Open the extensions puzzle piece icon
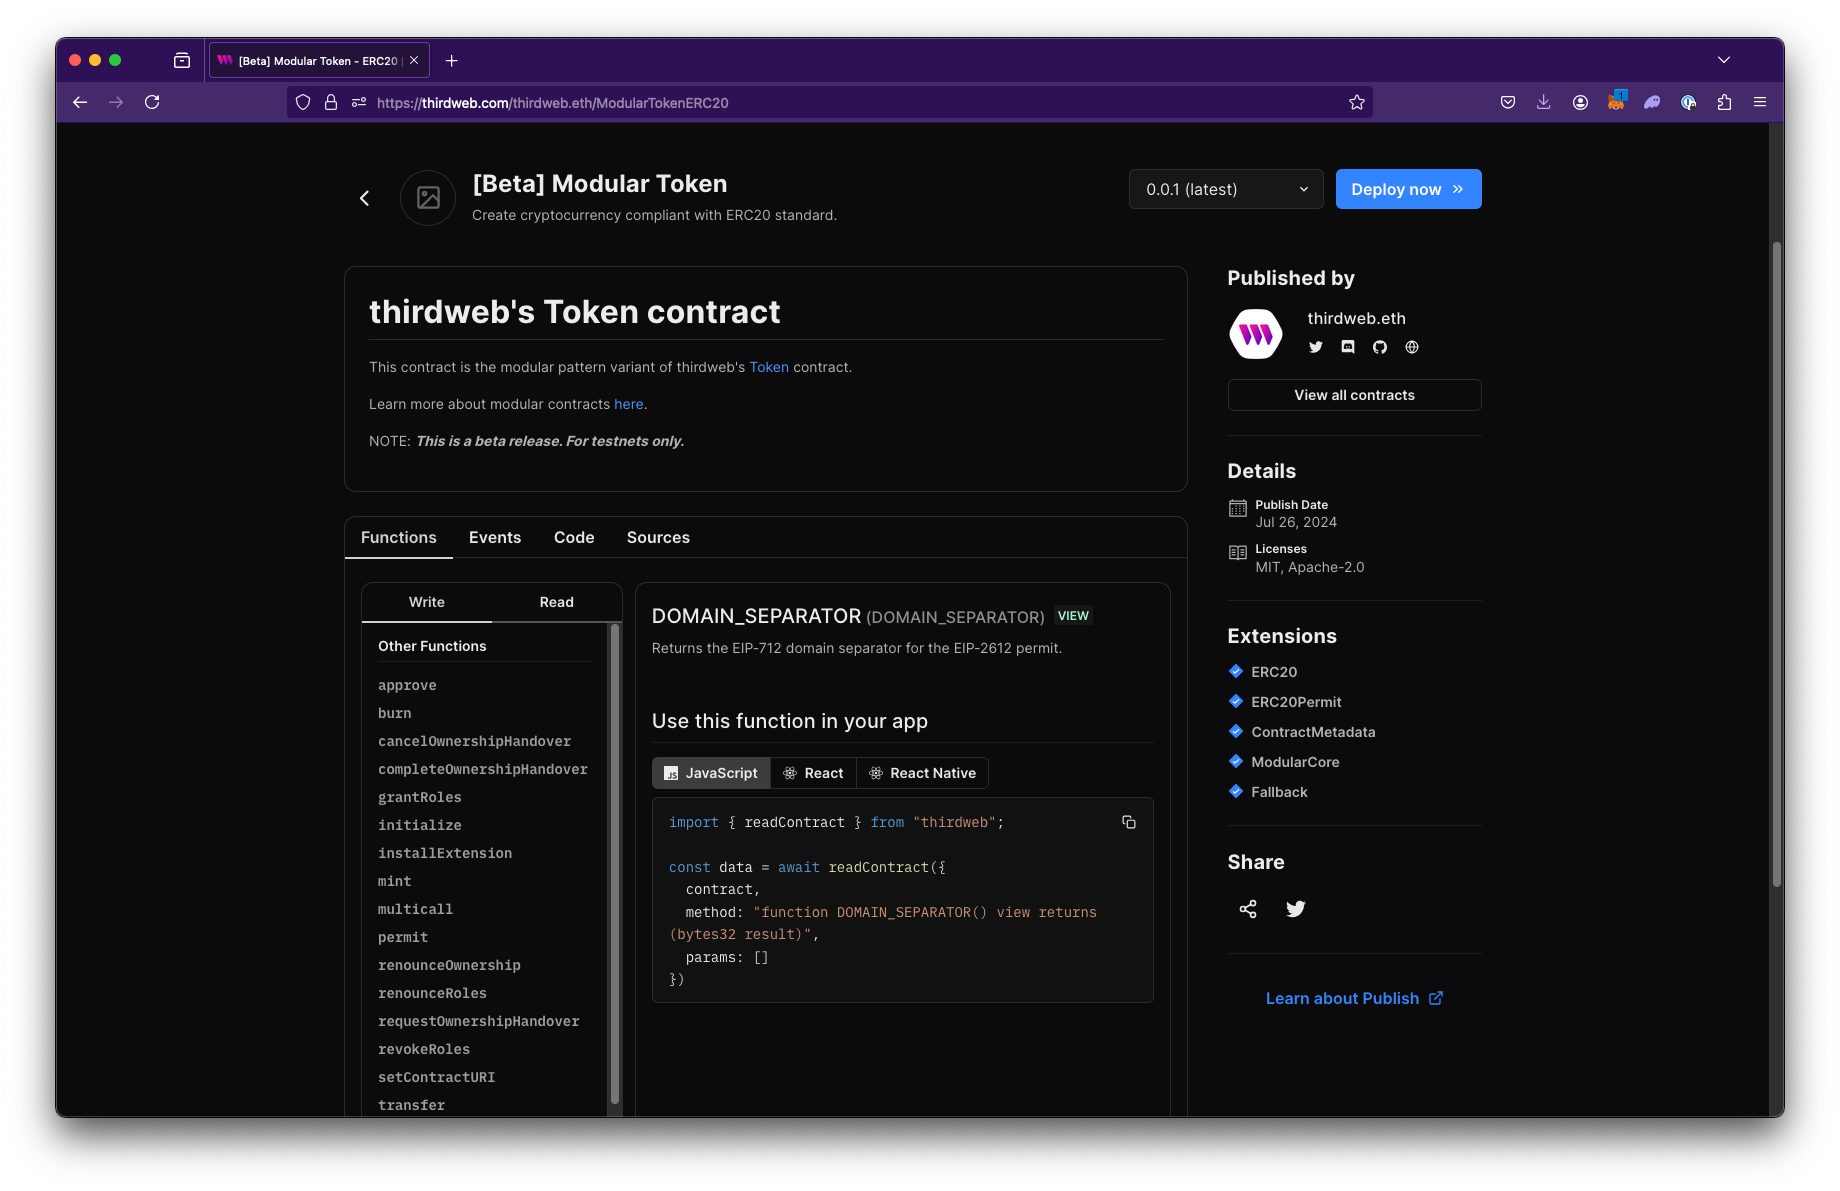The image size is (1840, 1191). pyautogui.click(x=1724, y=102)
